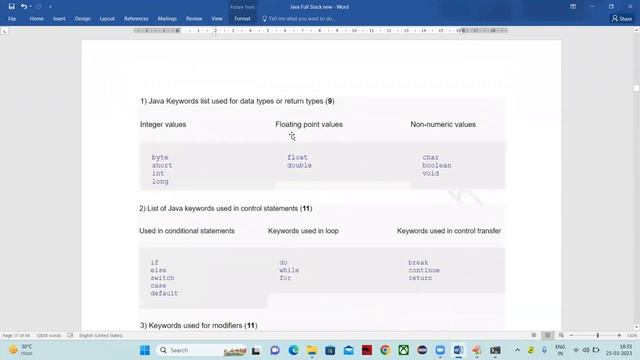This screenshot has width=640, height=360.
Task: Click the 'double' keyword text
Action: point(299,165)
